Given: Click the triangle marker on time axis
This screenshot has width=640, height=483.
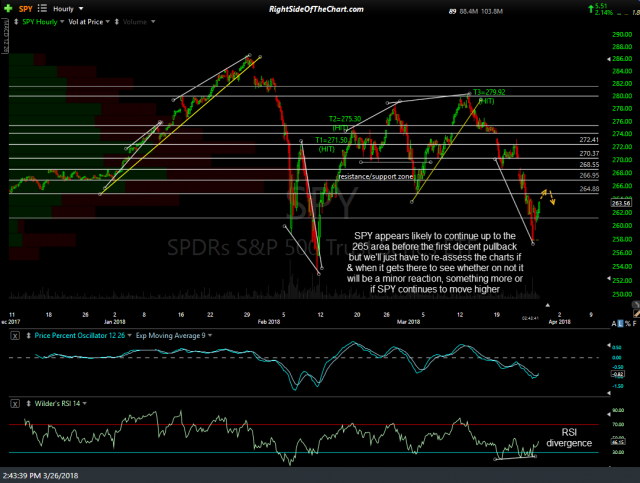Looking at the screenshot, I should (x=547, y=305).
